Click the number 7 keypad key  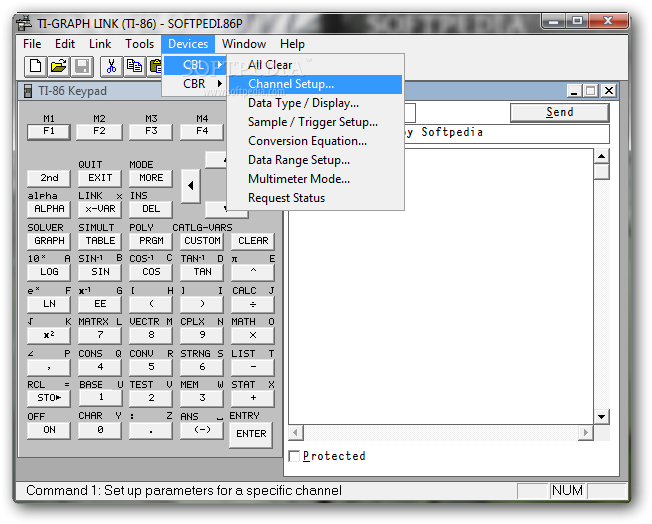click(x=100, y=336)
